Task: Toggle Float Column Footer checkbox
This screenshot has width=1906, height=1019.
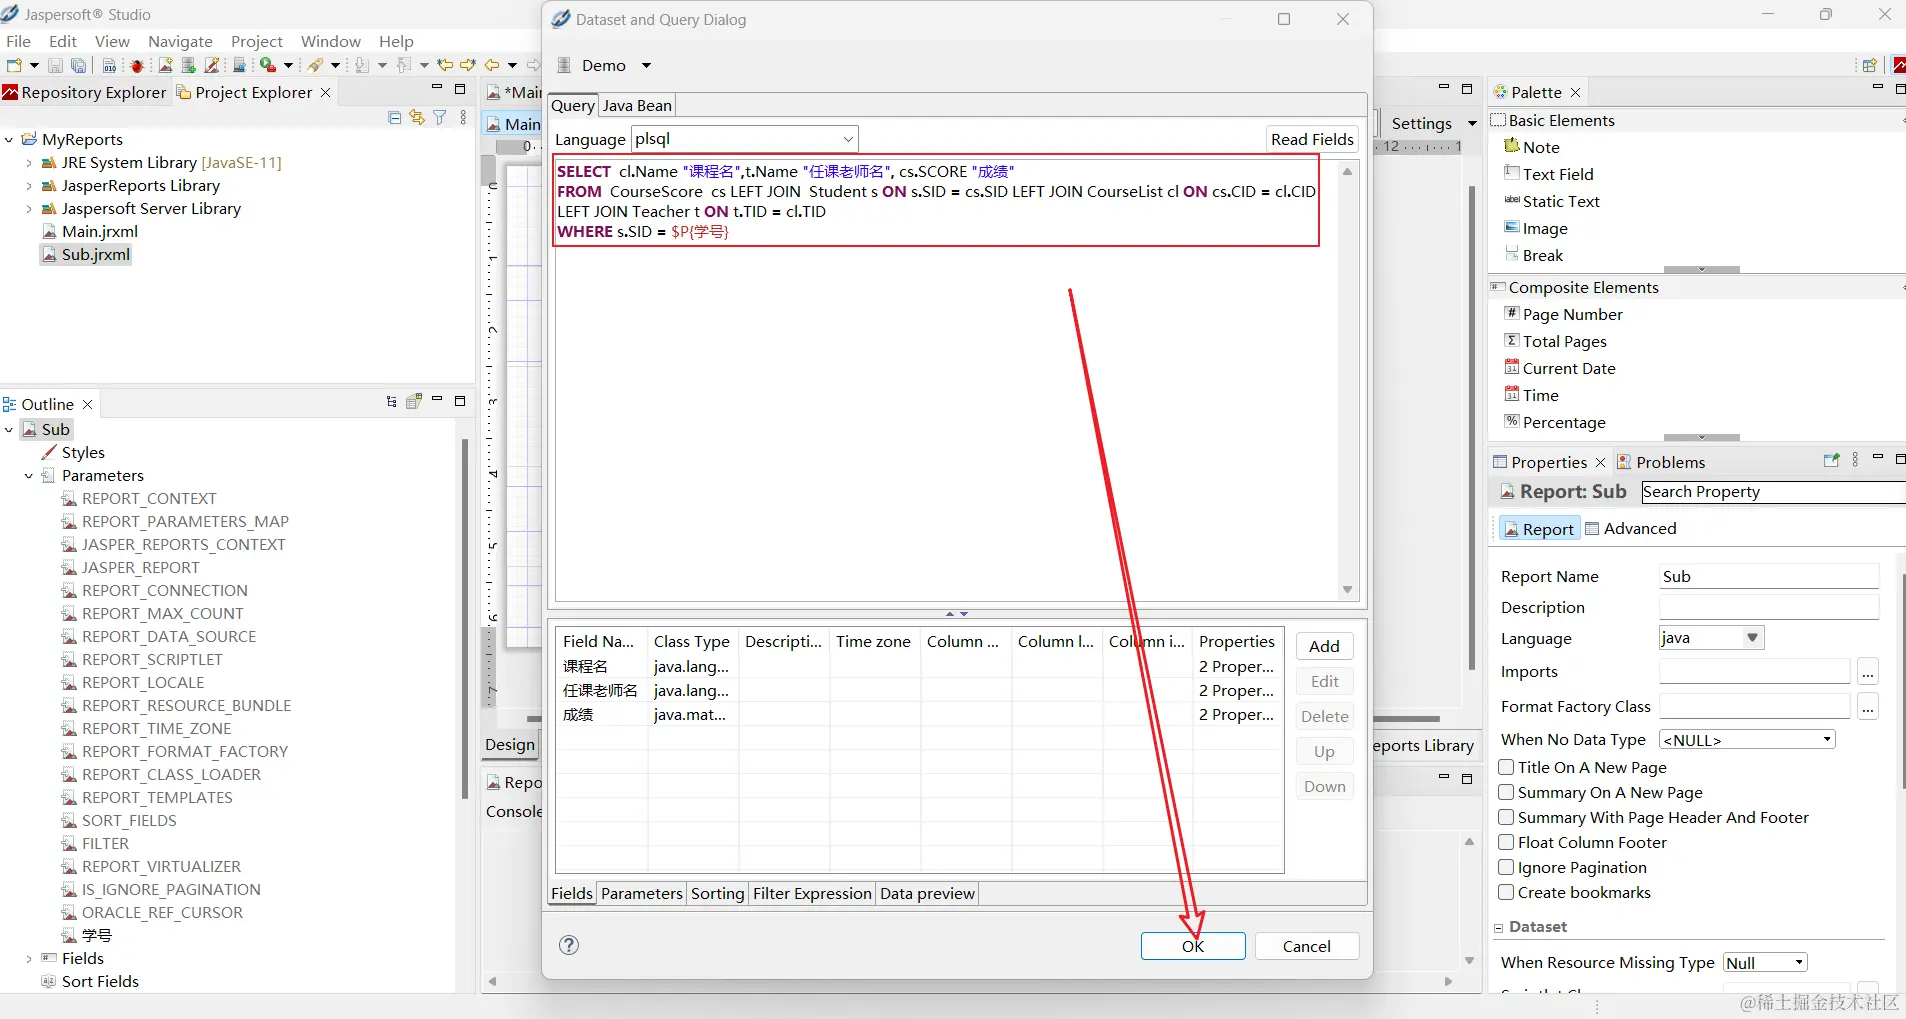Action: click(1506, 842)
